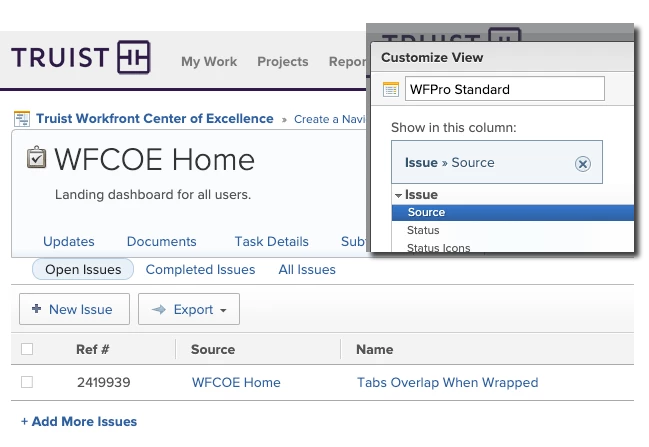Click the plus icon on New Issue
This screenshot has height=447, width=649.
tap(36, 308)
